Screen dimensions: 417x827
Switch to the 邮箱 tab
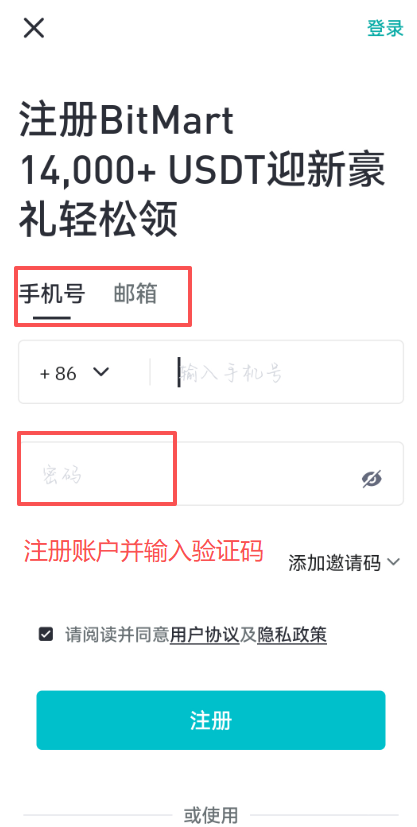click(135, 294)
